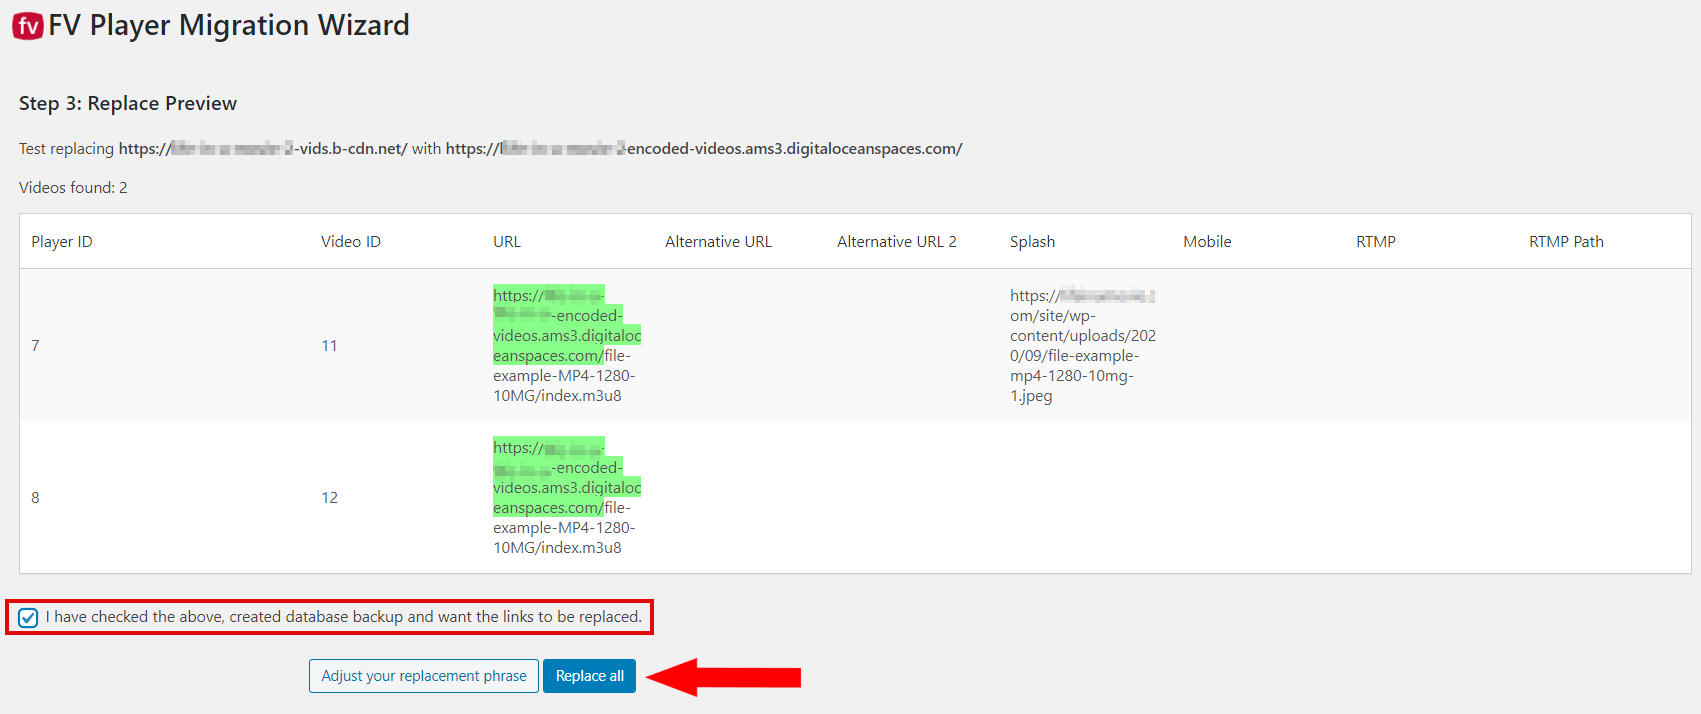The image size is (1701, 714).
Task: Click the Player ID column header
Action: tap(62, 242)
